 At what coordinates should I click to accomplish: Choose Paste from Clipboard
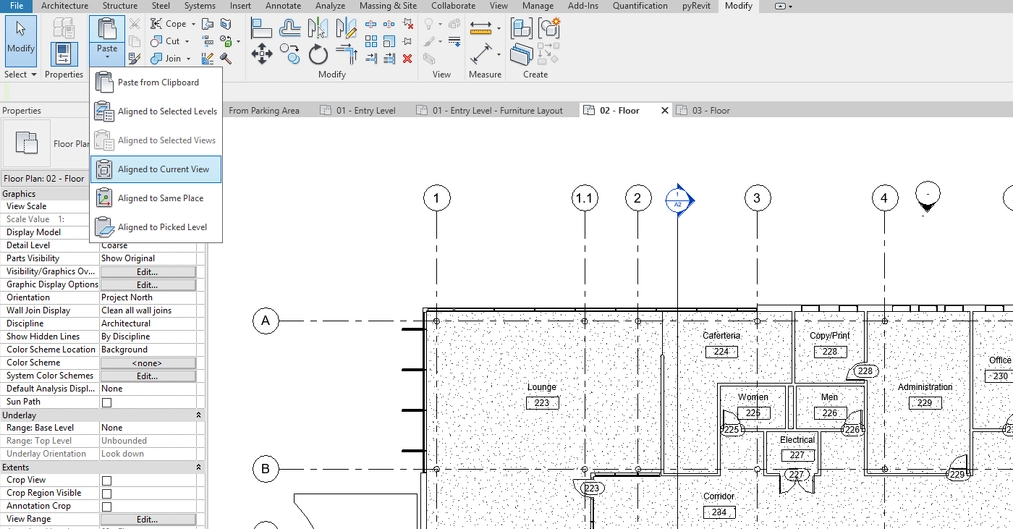coord(156,82)
